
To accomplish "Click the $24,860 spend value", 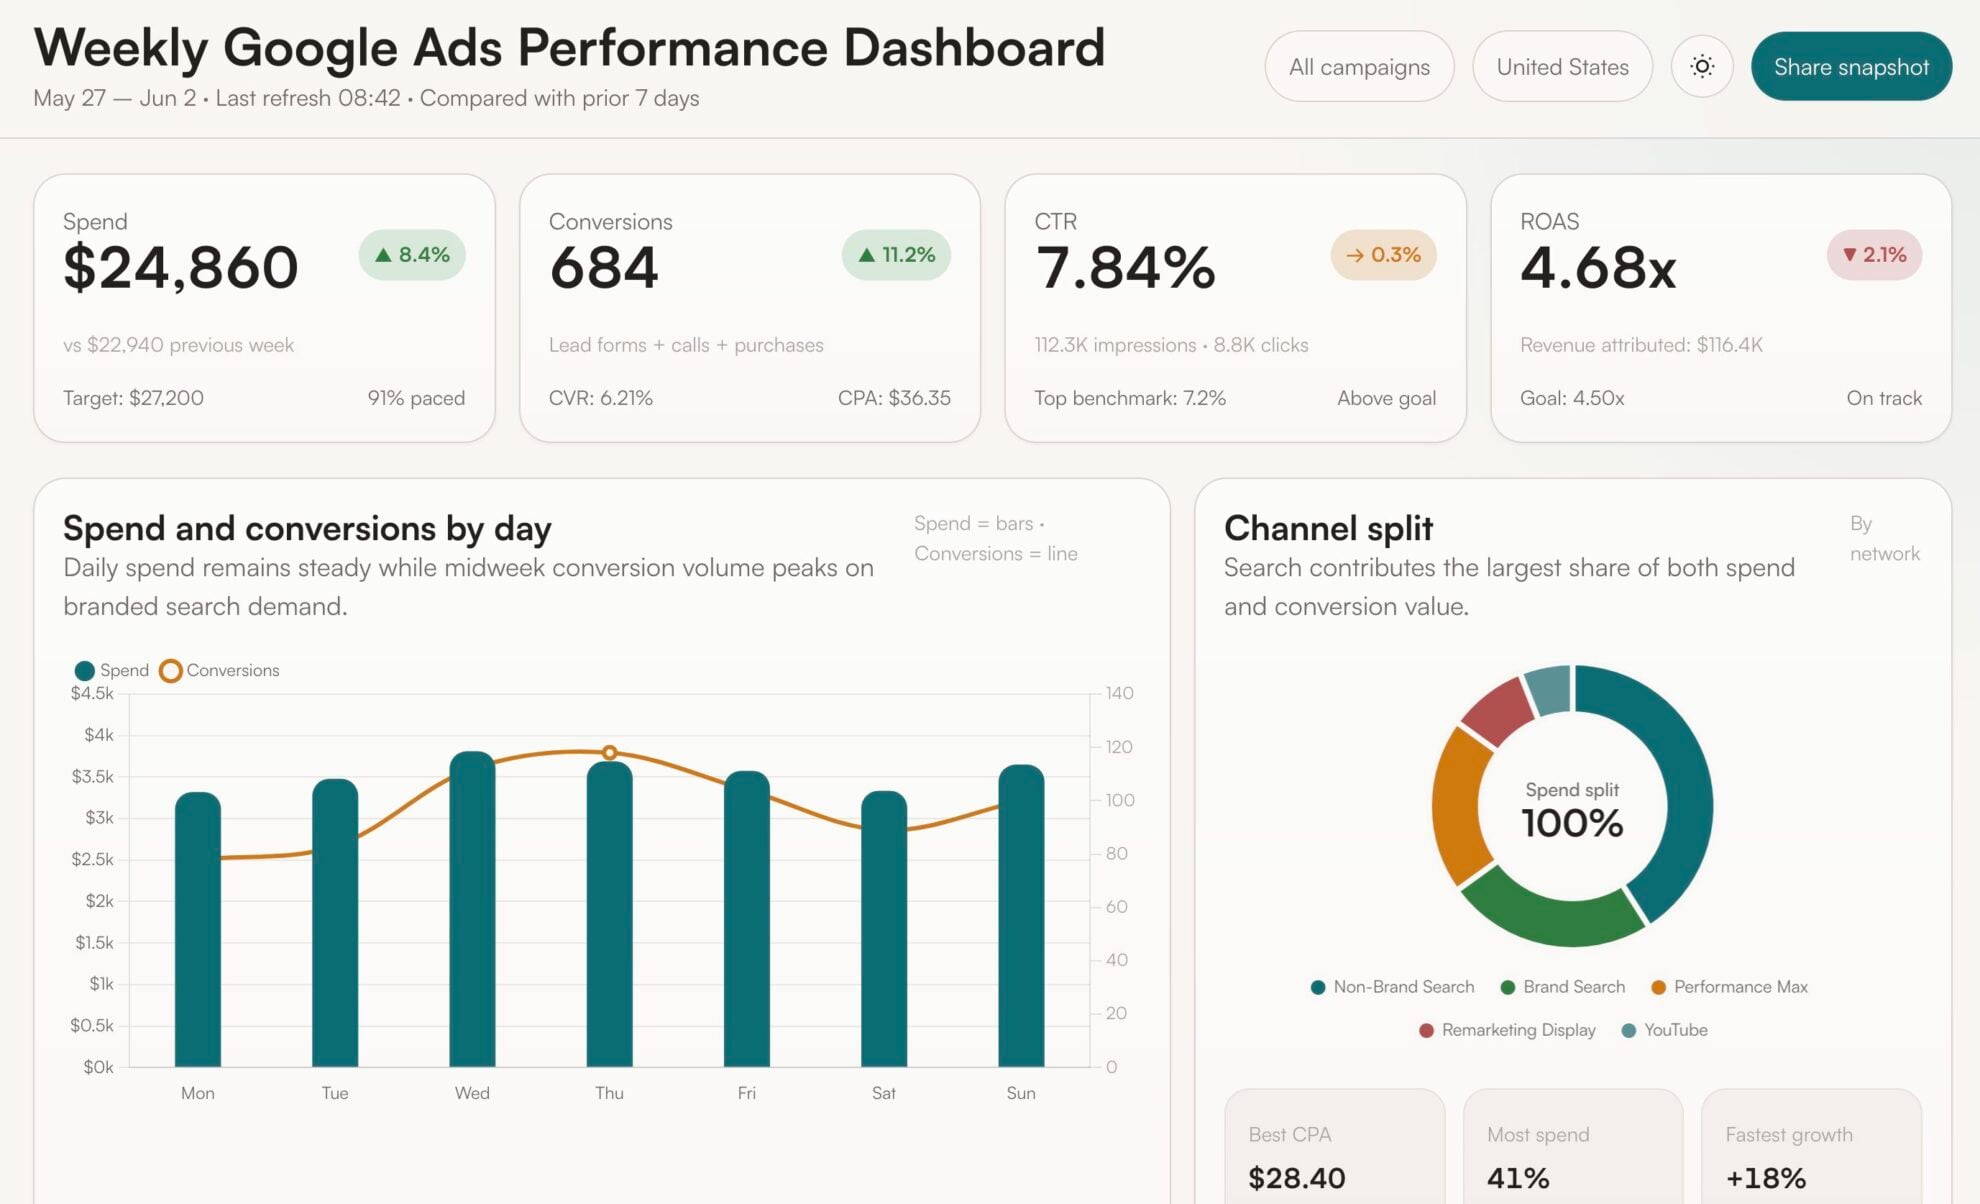I will (x=180, y=268).
